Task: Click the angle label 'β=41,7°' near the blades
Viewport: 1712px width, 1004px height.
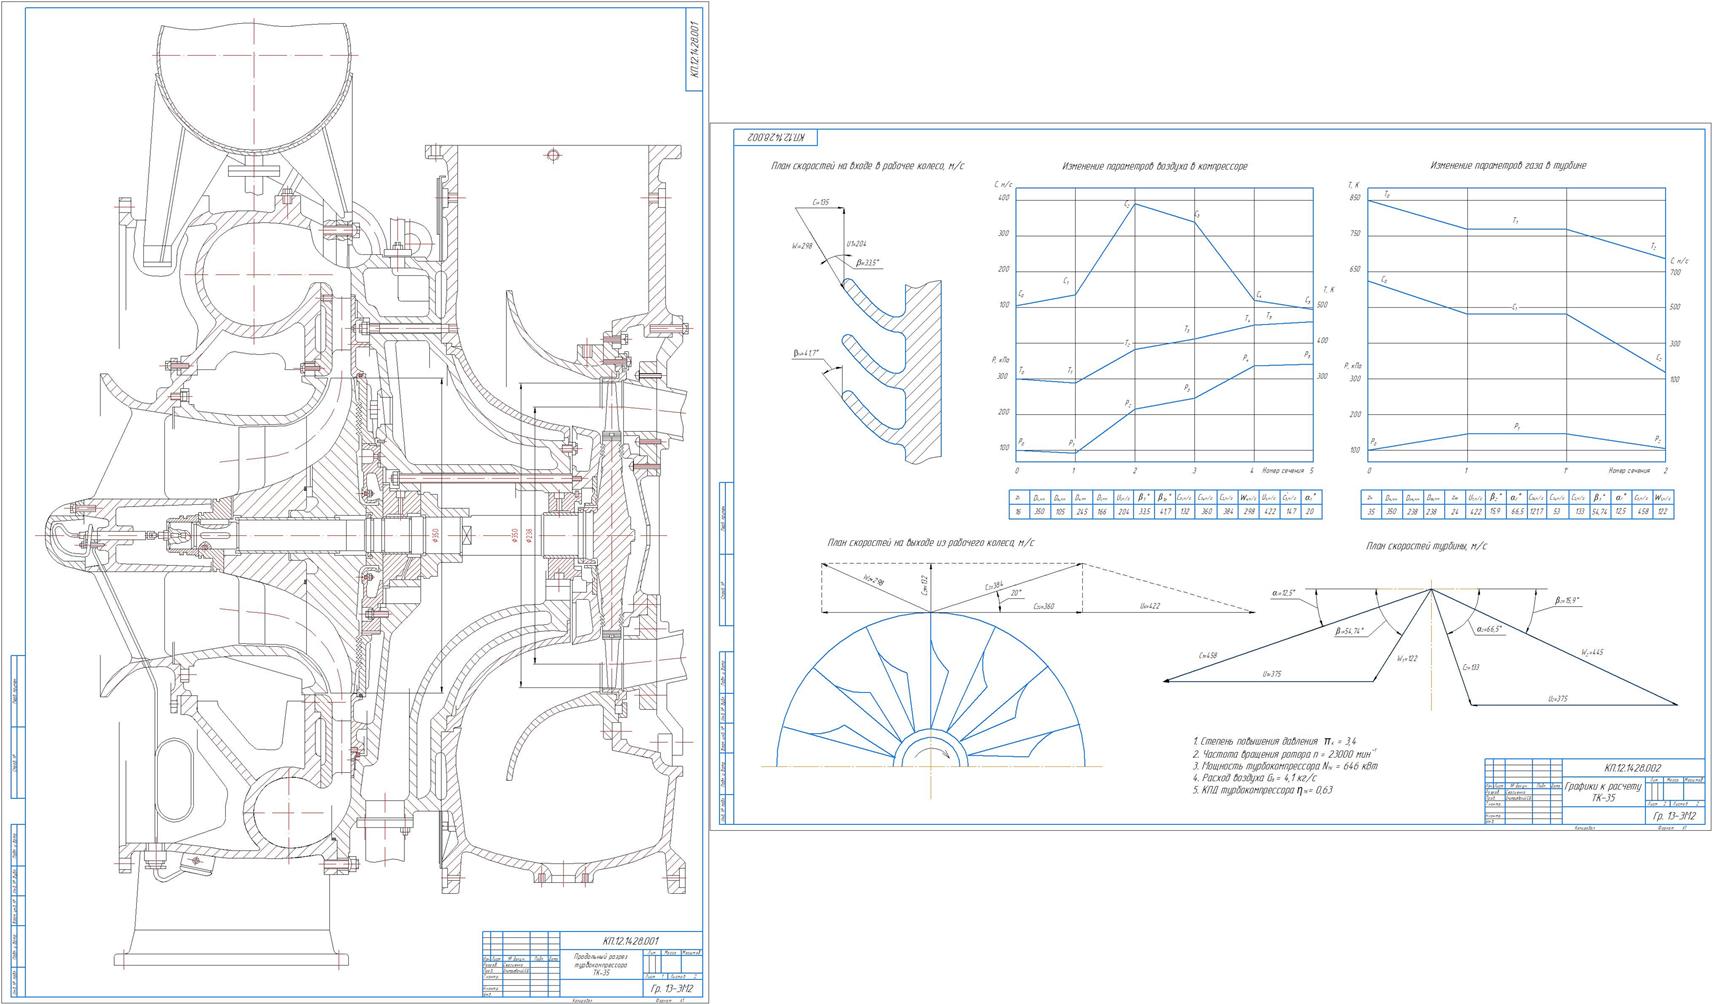Action: click(806, 353)
